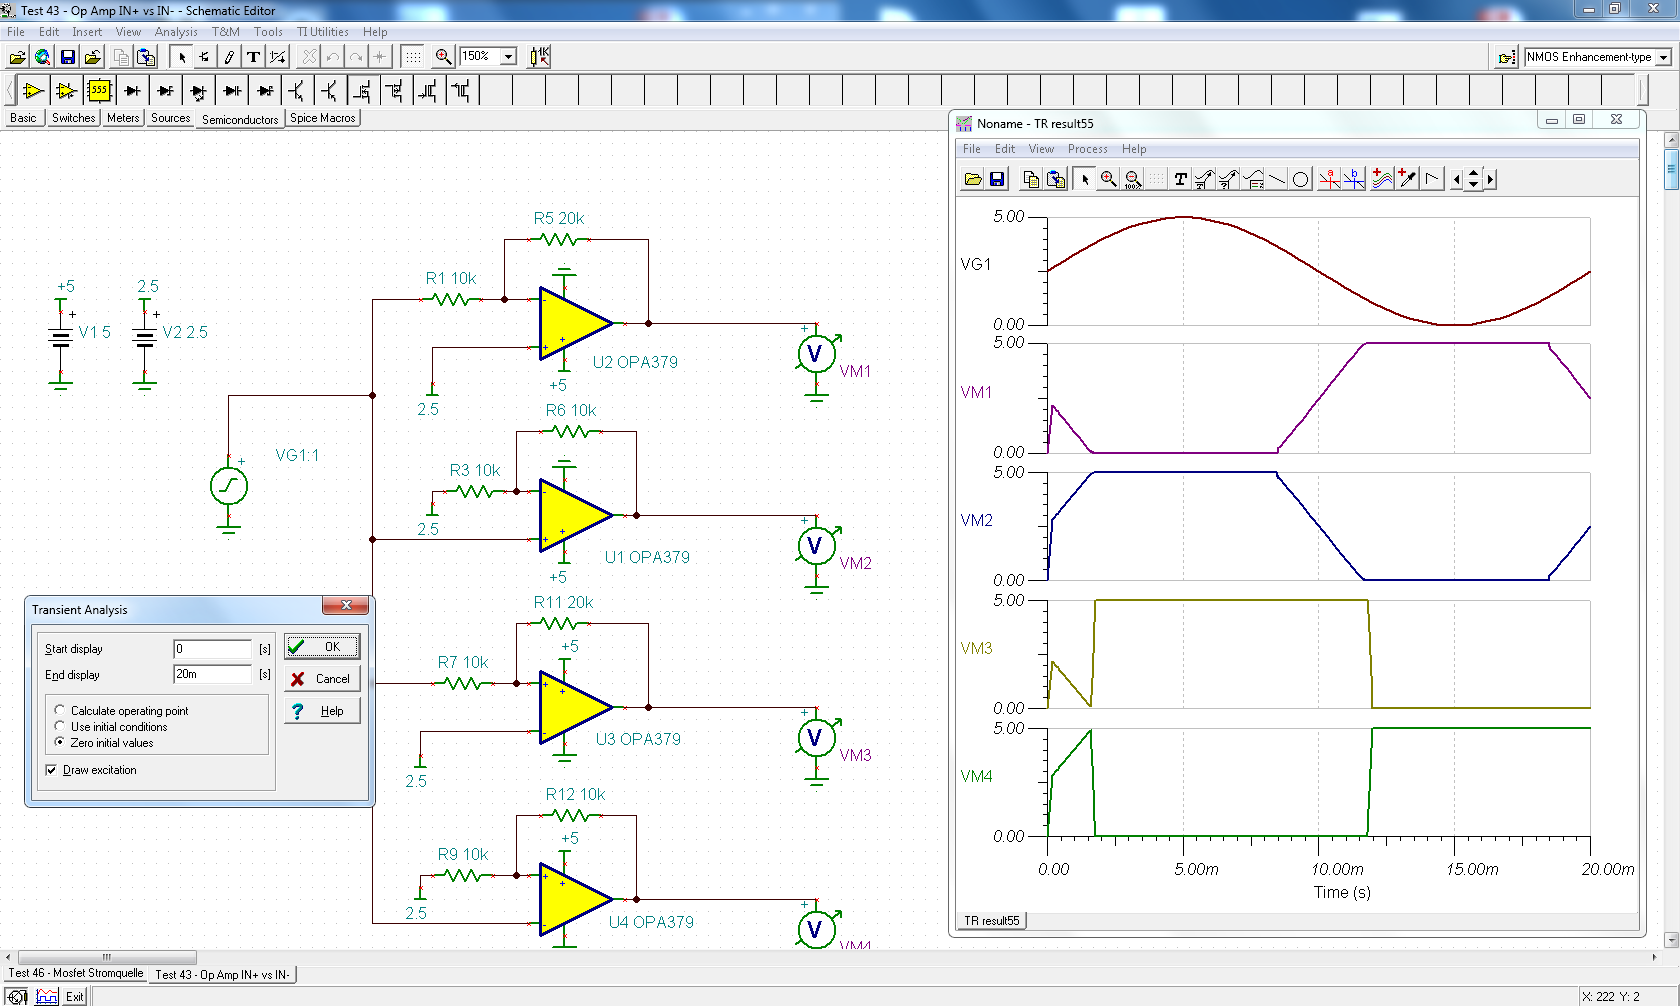Click the Start display input field
The image size is (1680, 1006).
coord(212,649)
